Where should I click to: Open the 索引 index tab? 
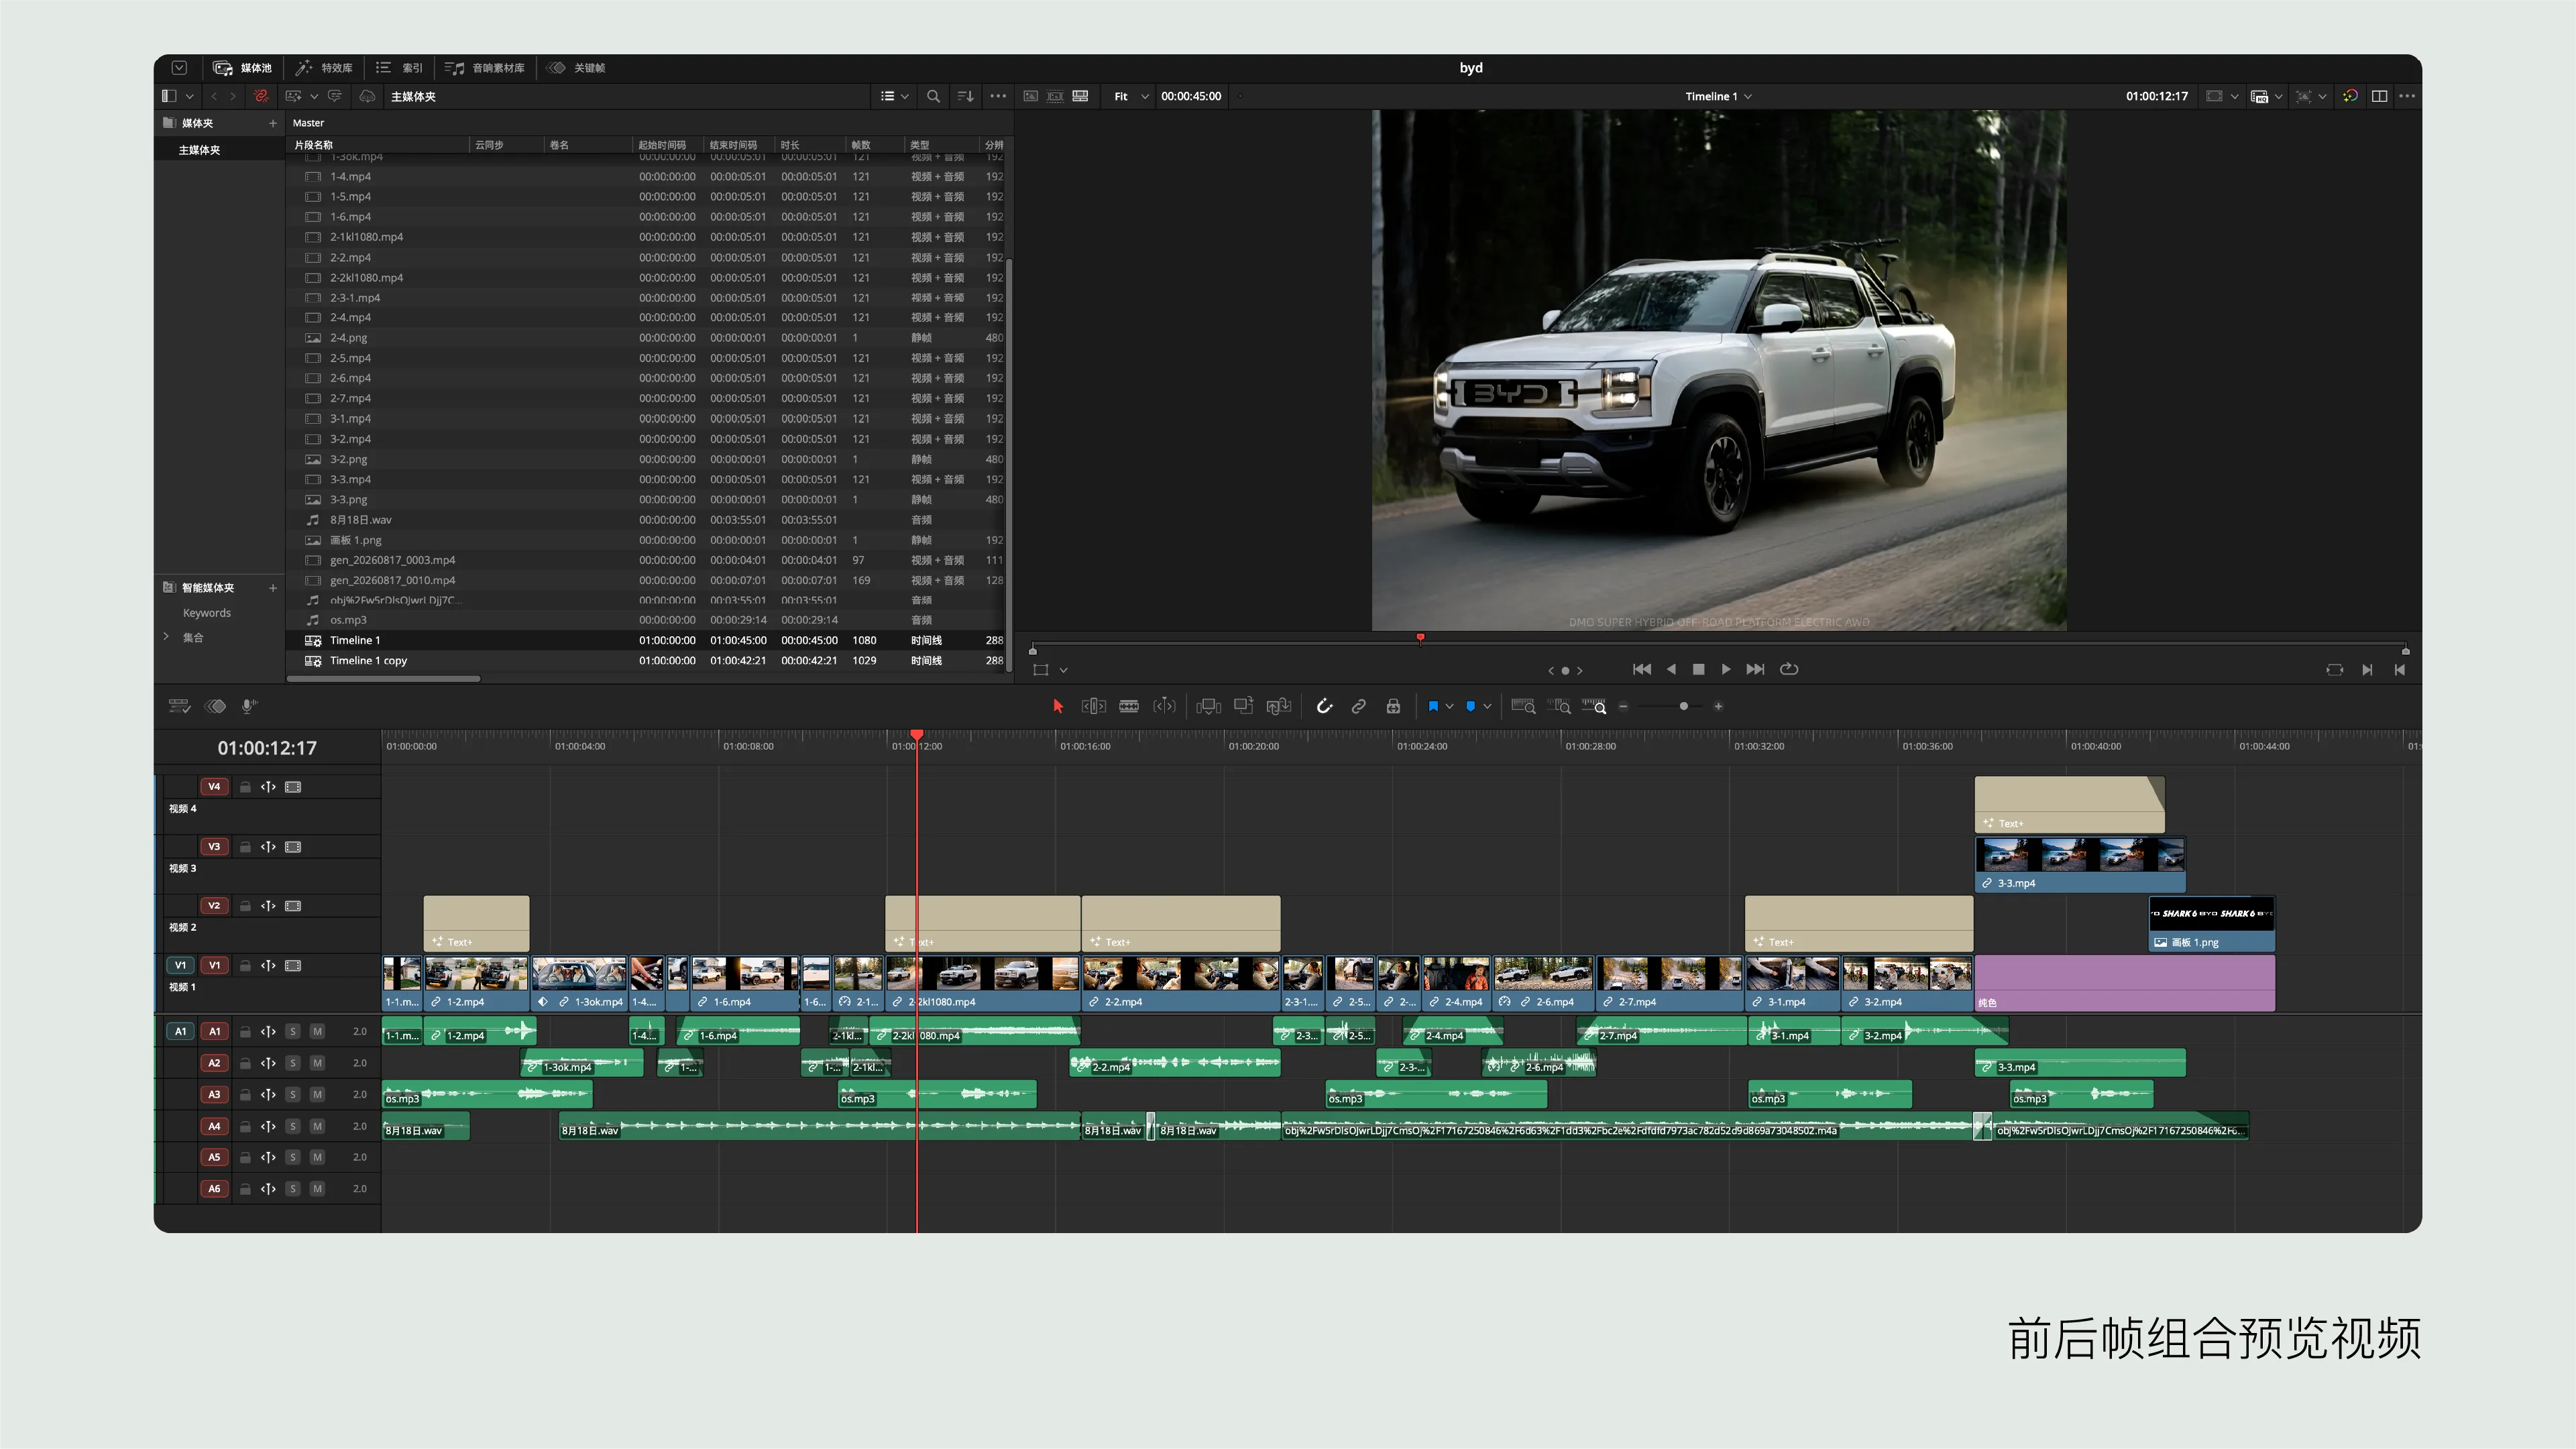[399, 68]
